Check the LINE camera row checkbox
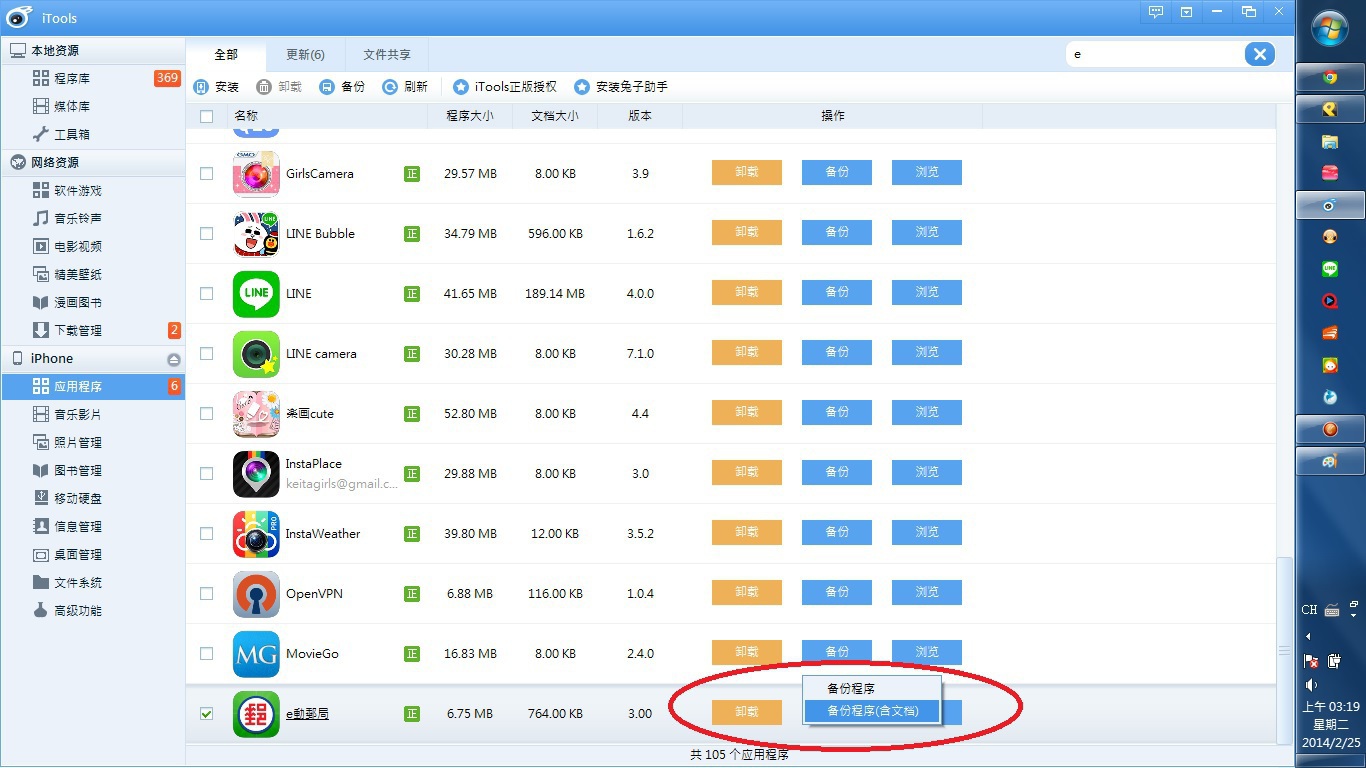1366x768 pixels. pos(207,353)
